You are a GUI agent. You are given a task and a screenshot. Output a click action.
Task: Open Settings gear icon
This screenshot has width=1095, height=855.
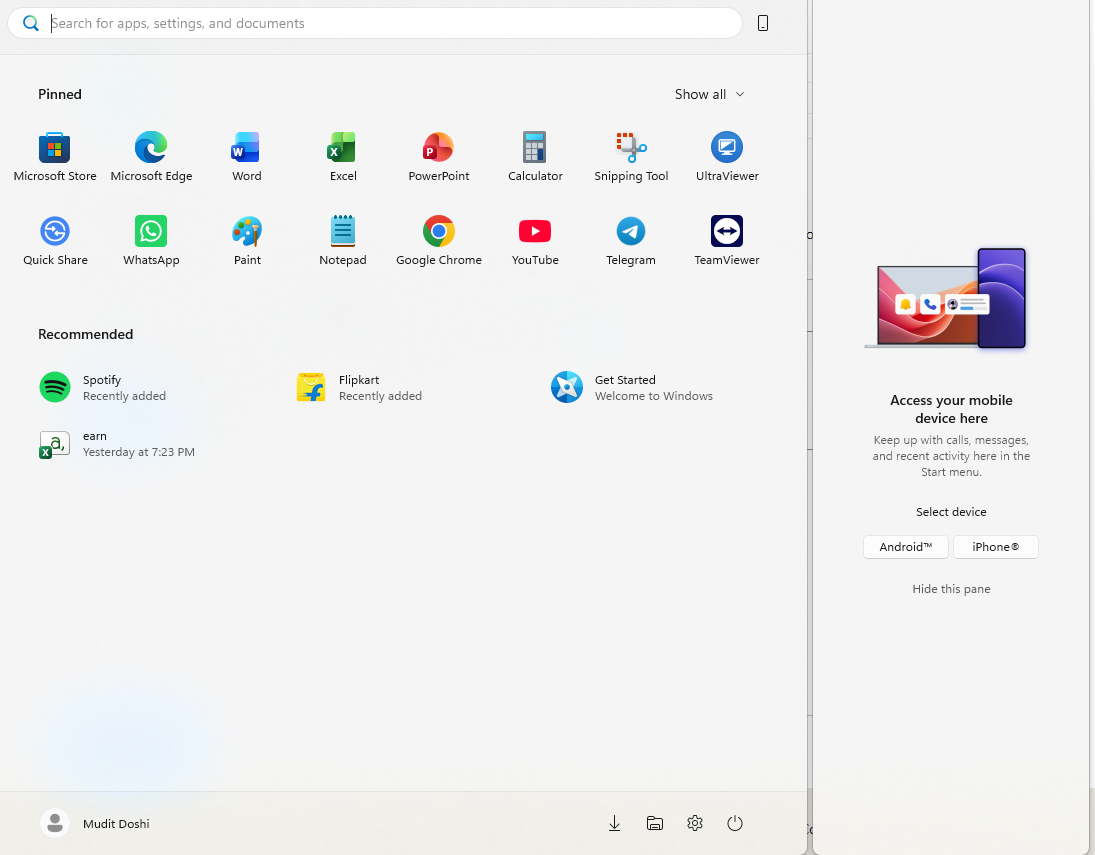click(694, 824)
